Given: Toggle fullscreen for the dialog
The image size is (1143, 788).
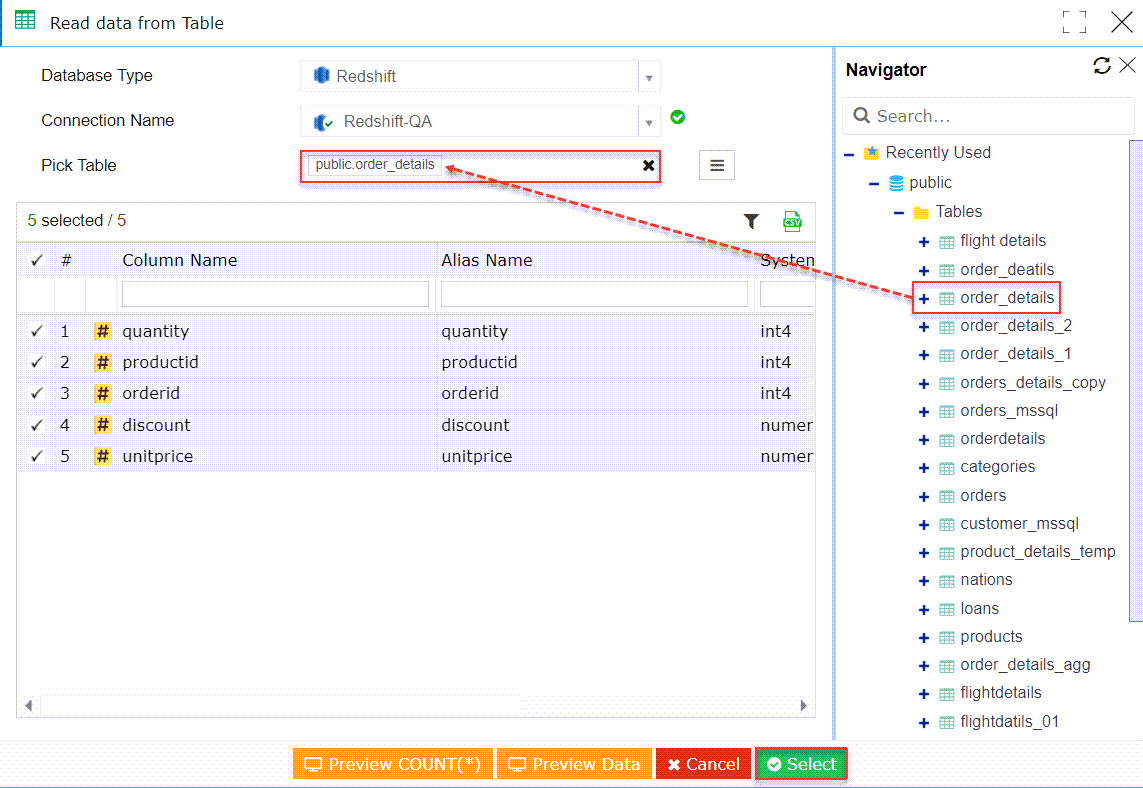Looking at the screenshot, I should (x=1074, y=22).
